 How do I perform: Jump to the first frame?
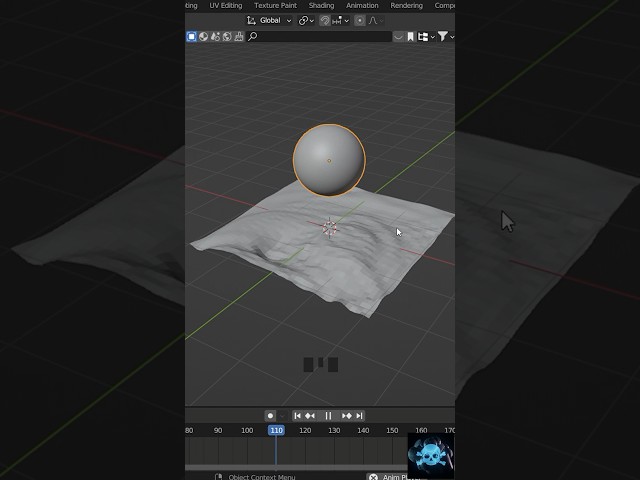pos(298,416)
